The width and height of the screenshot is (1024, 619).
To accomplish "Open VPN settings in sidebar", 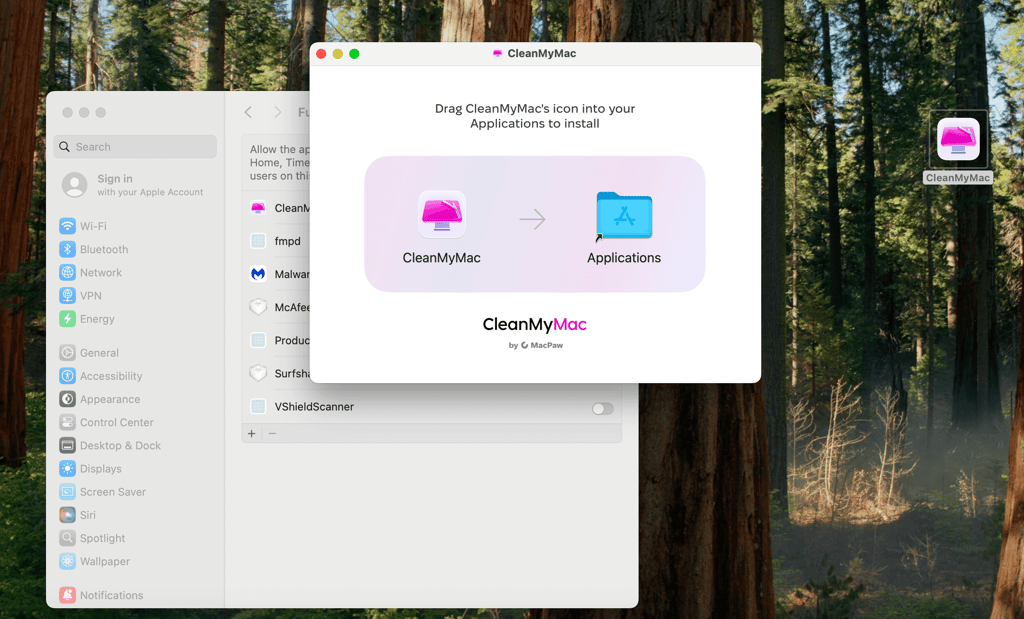I will 80,296.
